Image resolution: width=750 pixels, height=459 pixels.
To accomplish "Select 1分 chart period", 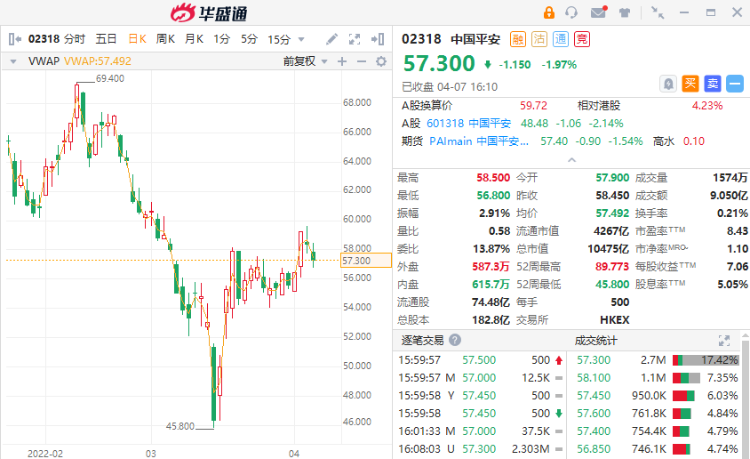I will (x=221, y=39).
